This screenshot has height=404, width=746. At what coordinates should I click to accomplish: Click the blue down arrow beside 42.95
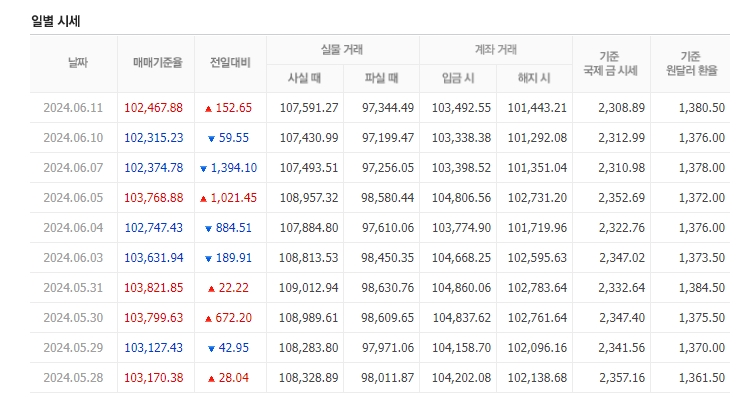[211, 348]
